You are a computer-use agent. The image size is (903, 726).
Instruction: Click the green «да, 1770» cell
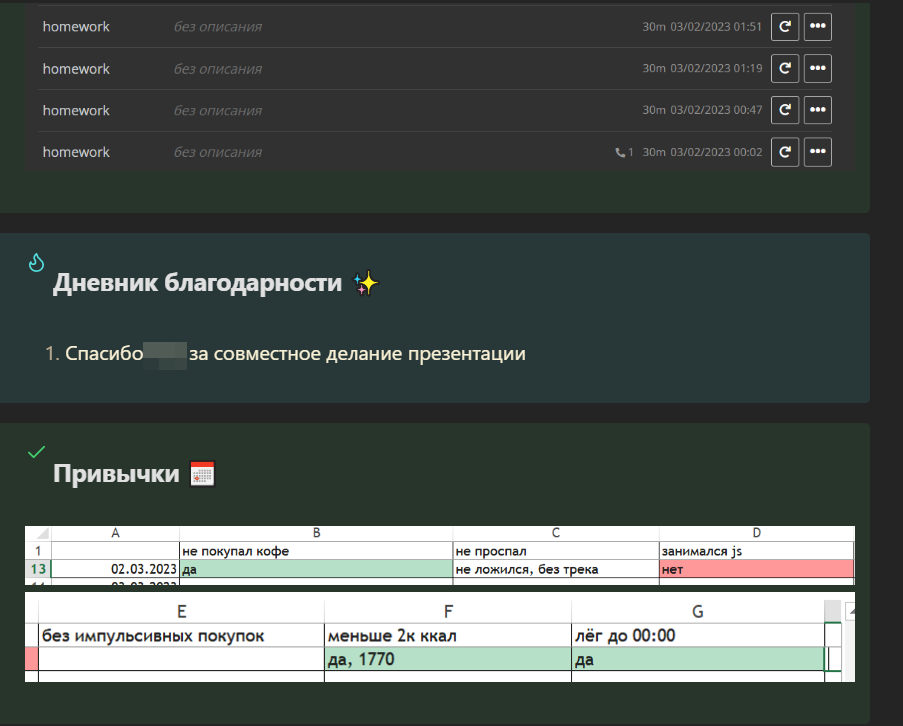(x=447, y=659)
